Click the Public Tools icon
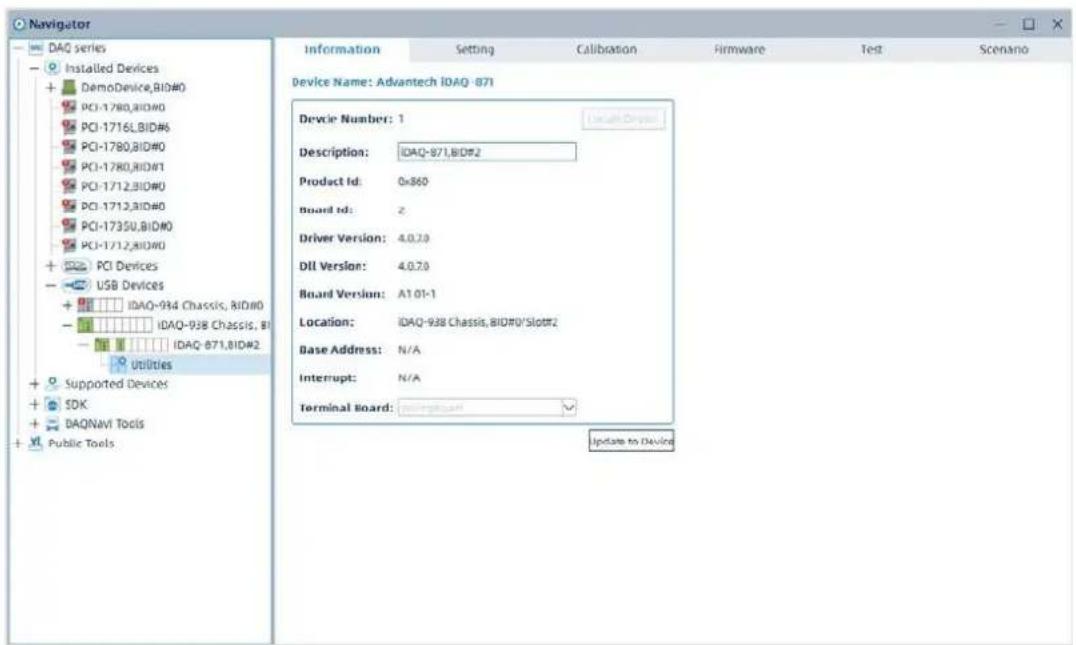 tap(36, 443)
